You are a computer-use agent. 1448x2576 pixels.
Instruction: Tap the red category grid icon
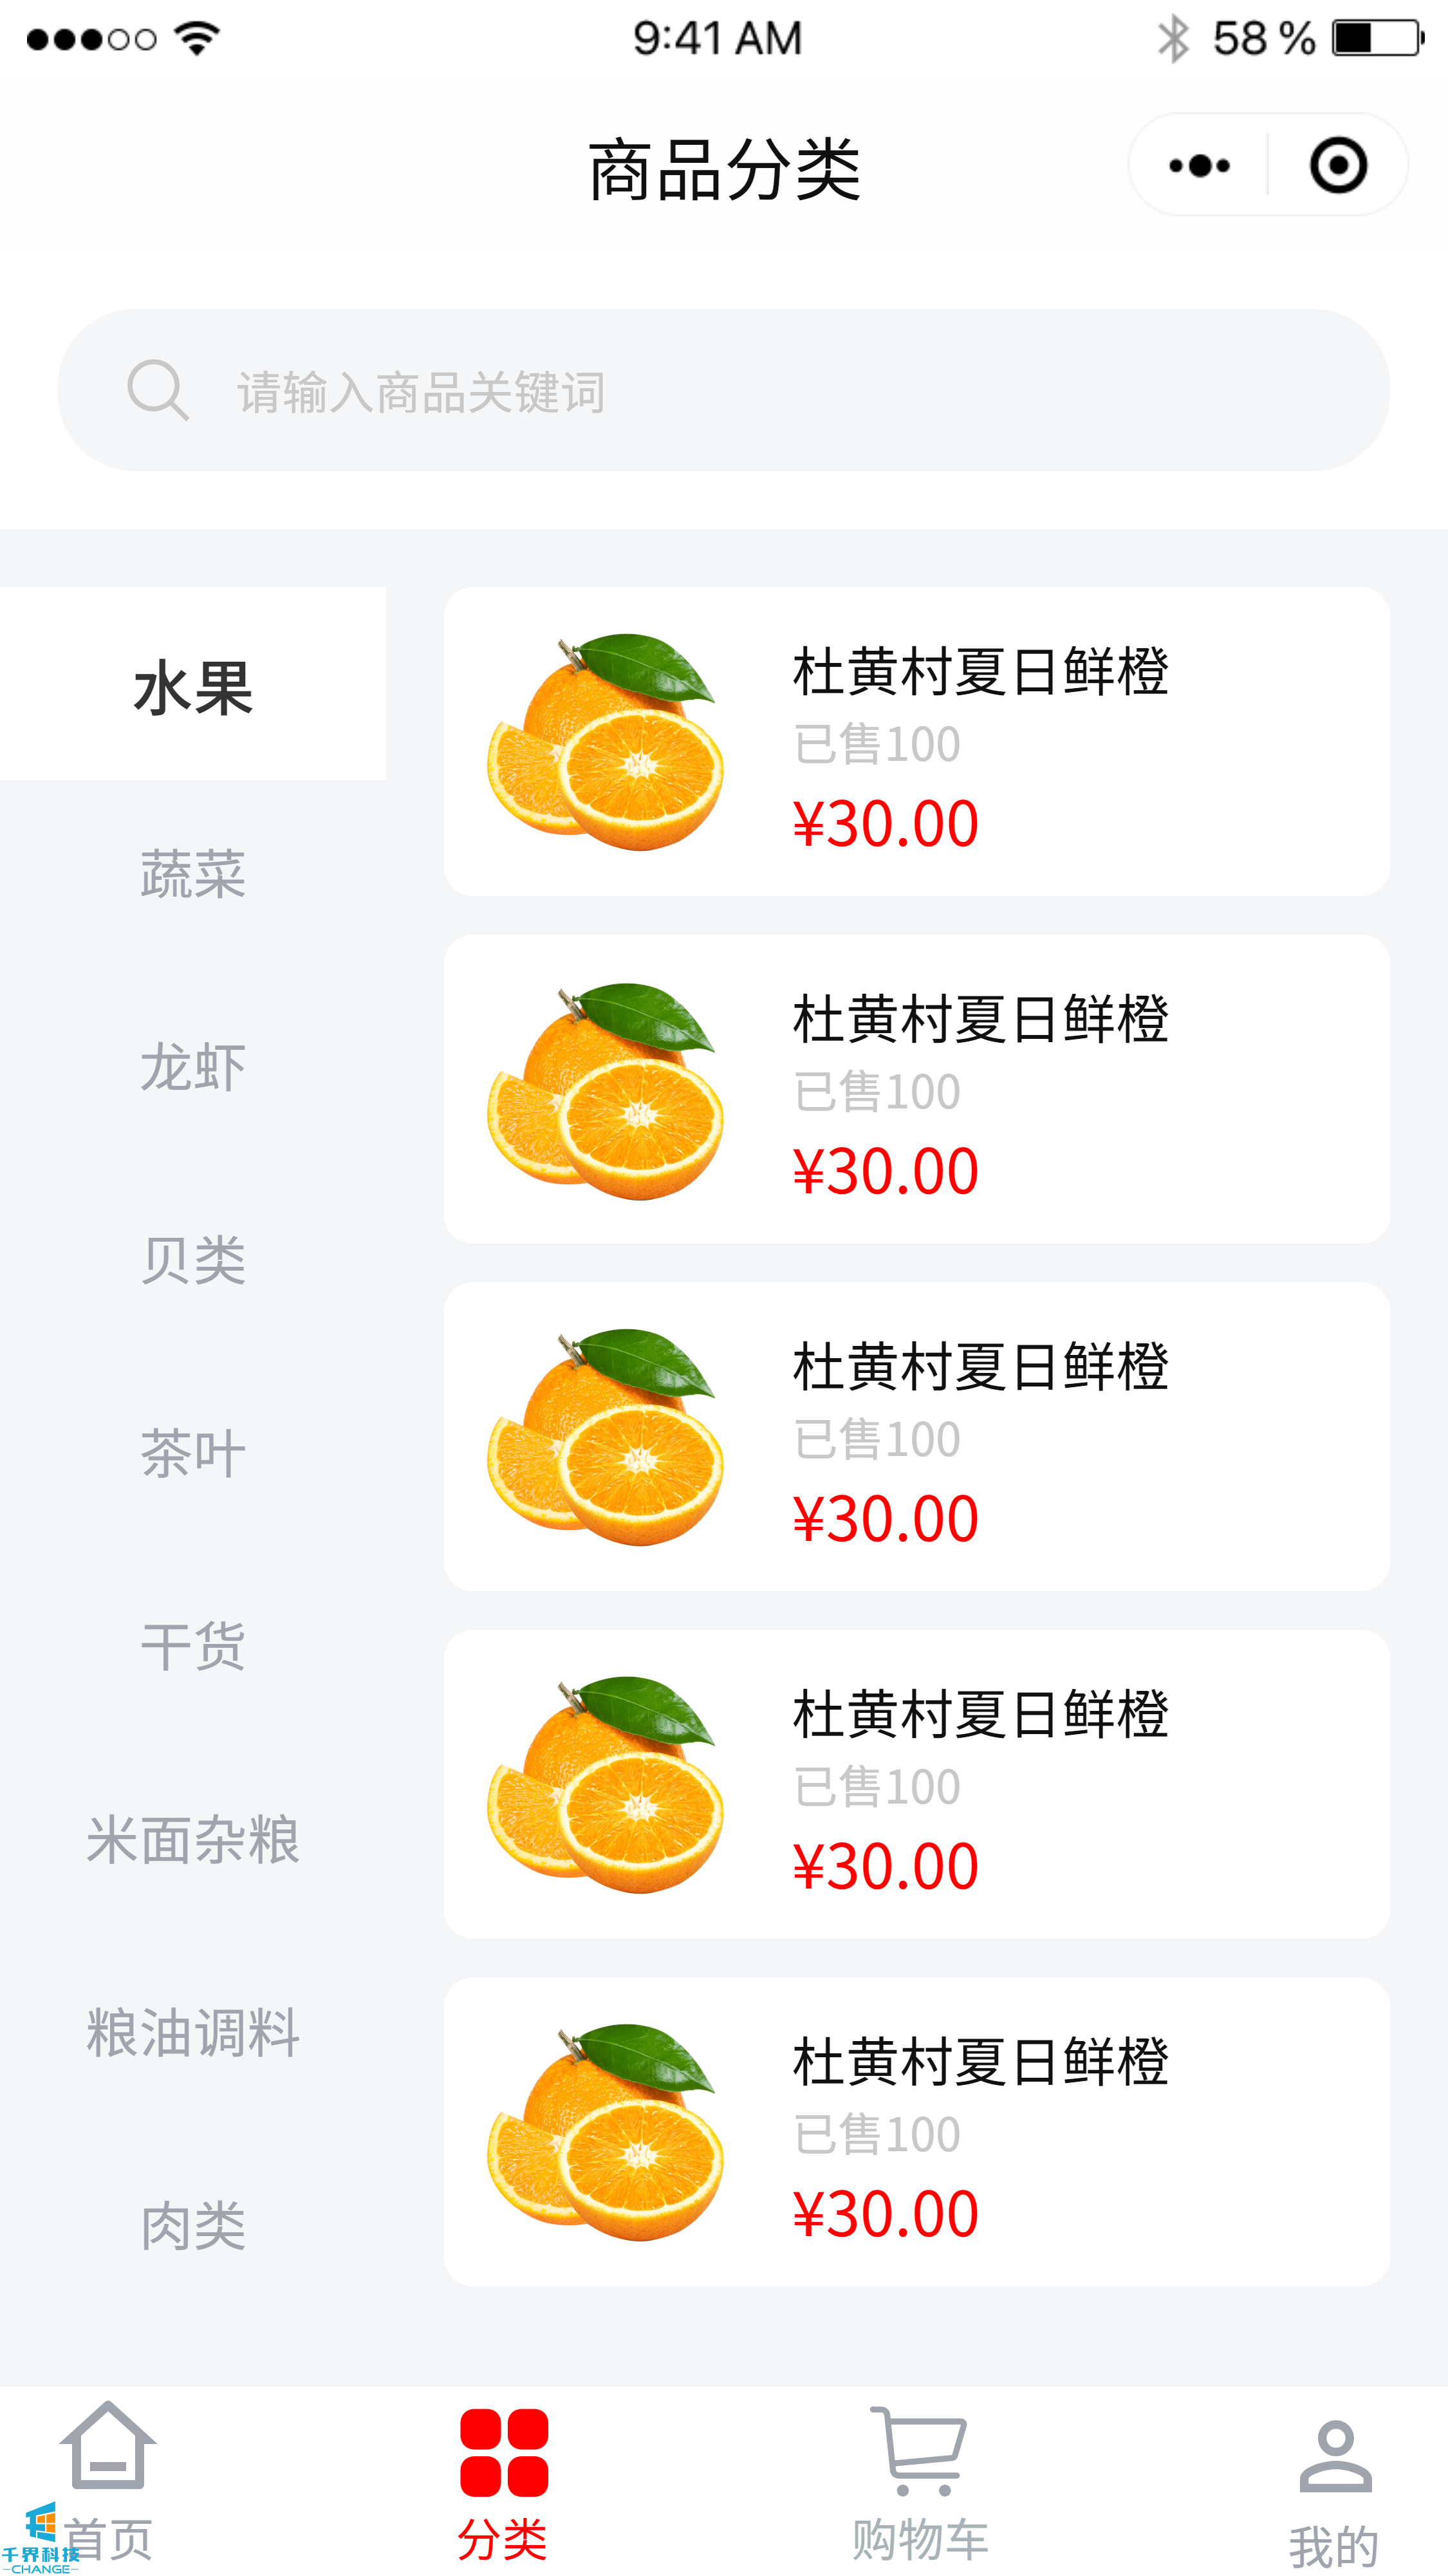pos(504,2452)
